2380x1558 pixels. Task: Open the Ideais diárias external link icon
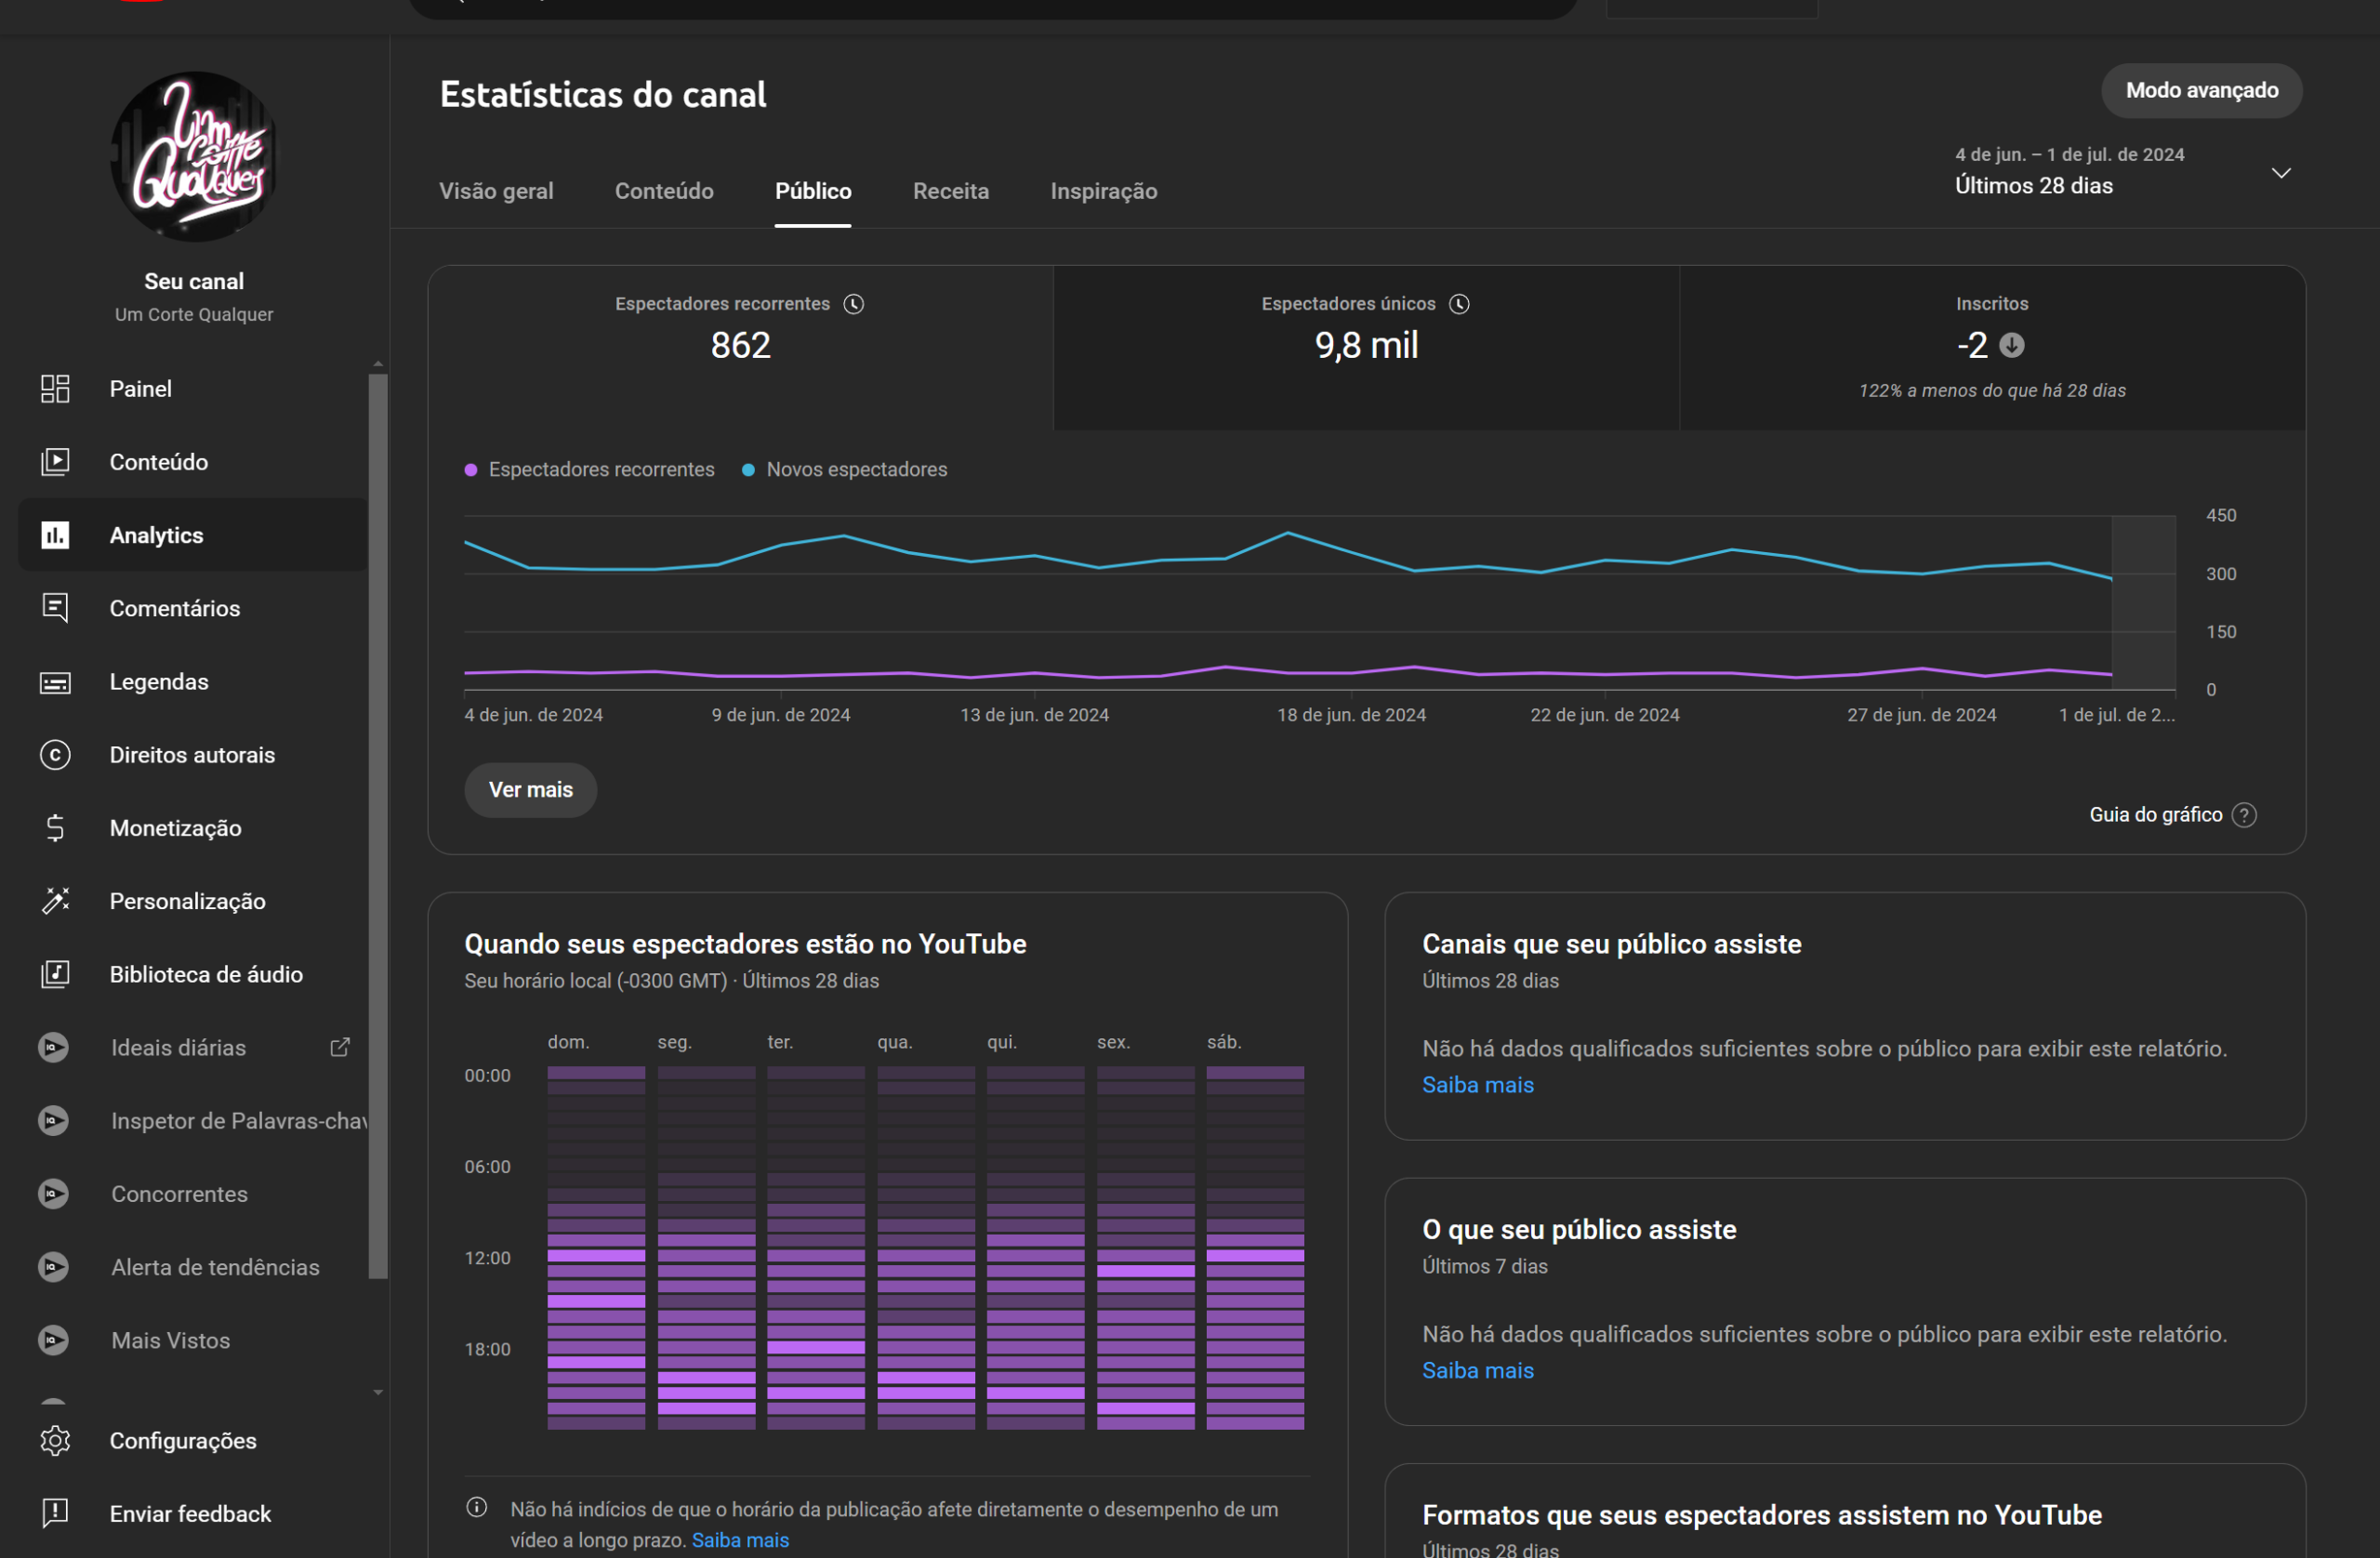tap(340, 1047)
